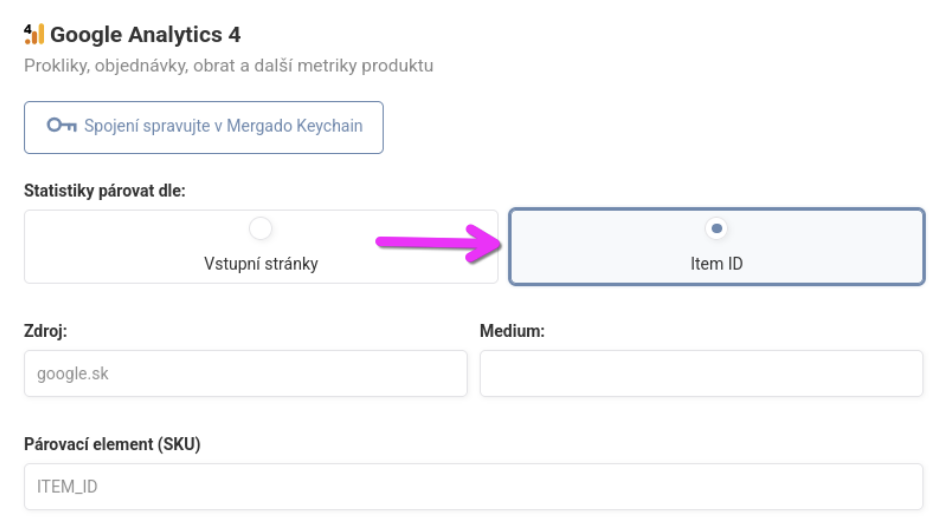Click the "Vstupní stránky" option label text
The image size is (942, 526).
(261, 265)
